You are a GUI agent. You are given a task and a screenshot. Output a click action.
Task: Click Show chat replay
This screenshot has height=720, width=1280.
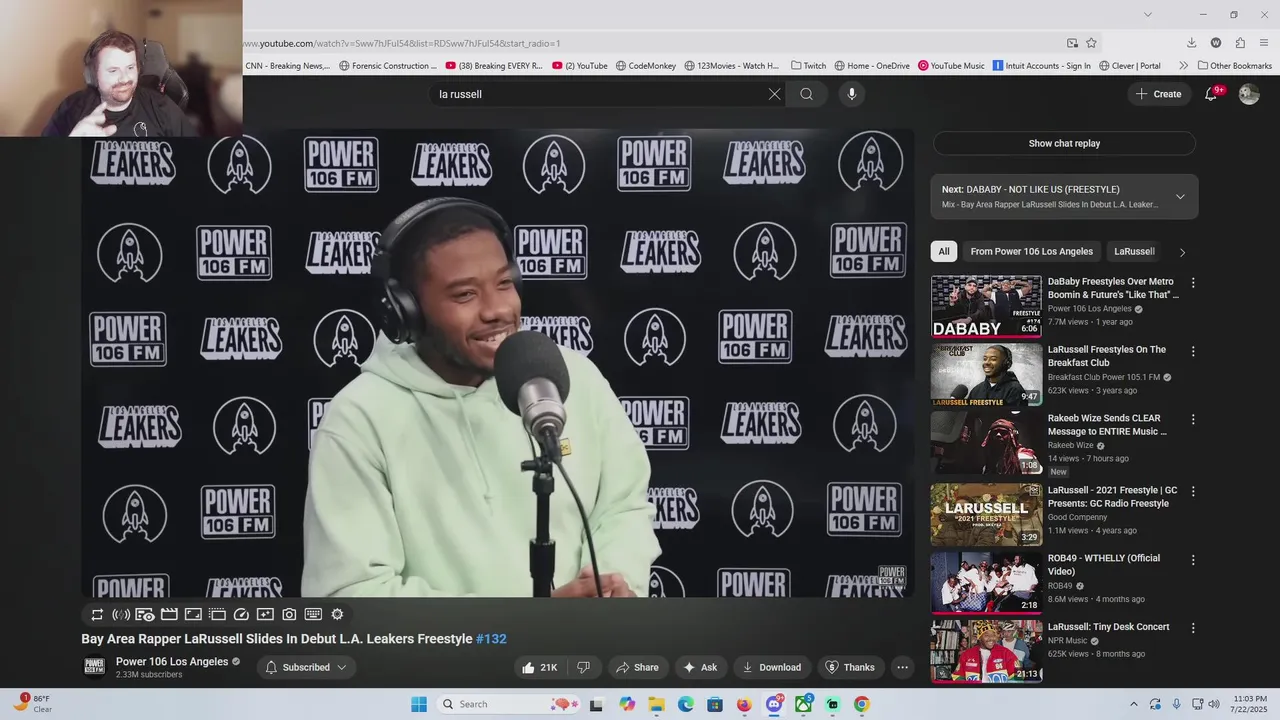point(1064,143)
